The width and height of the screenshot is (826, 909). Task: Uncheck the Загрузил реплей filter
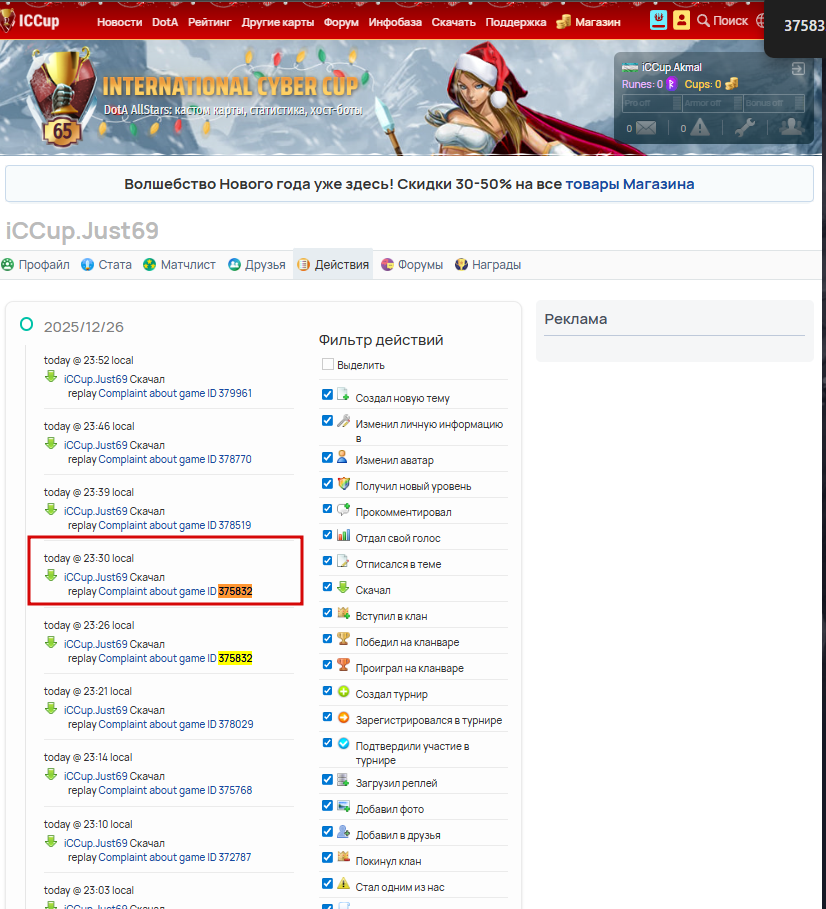pyautogui.click(x=327, y=779)
